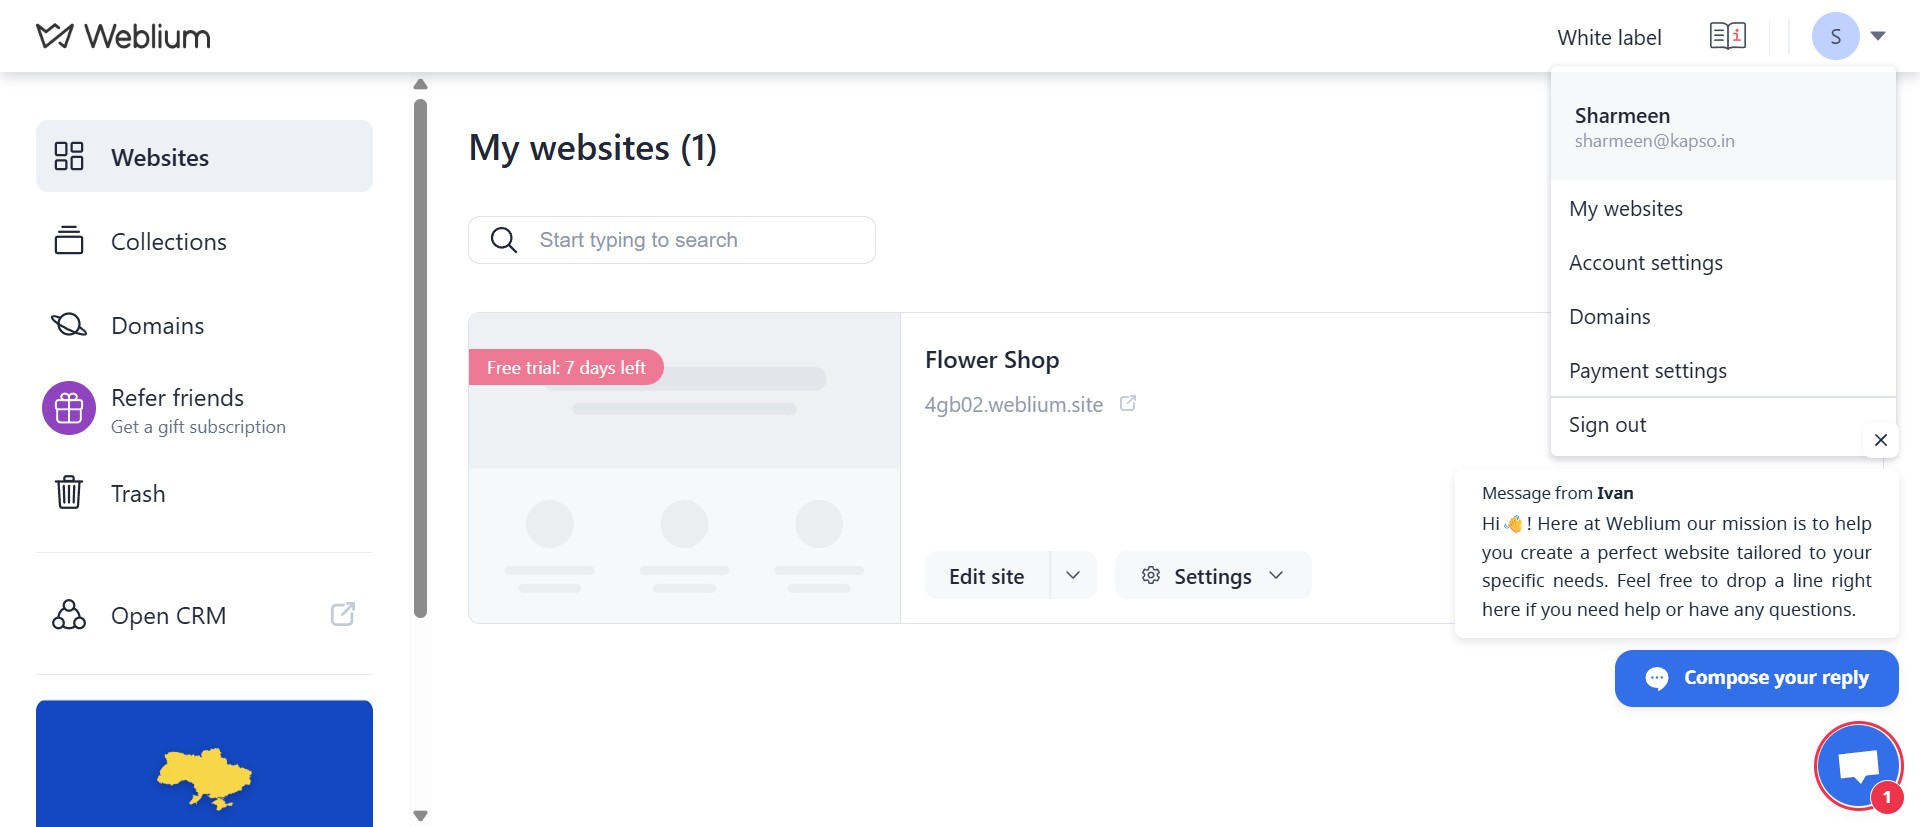Click the White label link

pos(1609,37)
